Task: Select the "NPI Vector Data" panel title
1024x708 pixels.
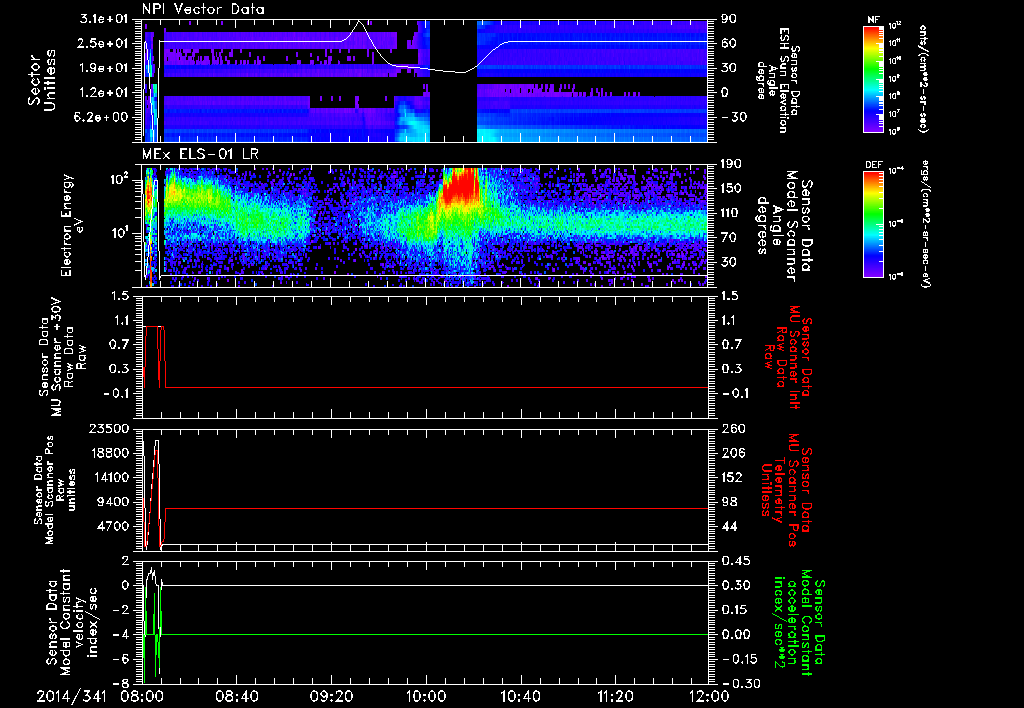Action: (203, 9)
